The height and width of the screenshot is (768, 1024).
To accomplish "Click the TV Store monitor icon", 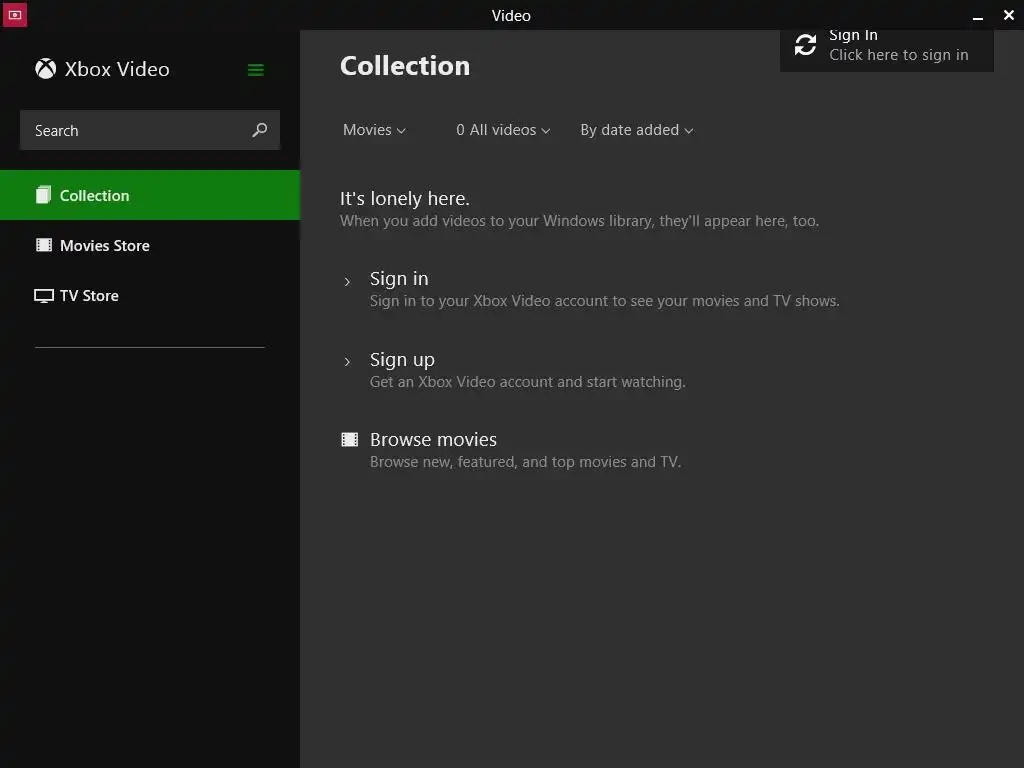I will 44,296.
